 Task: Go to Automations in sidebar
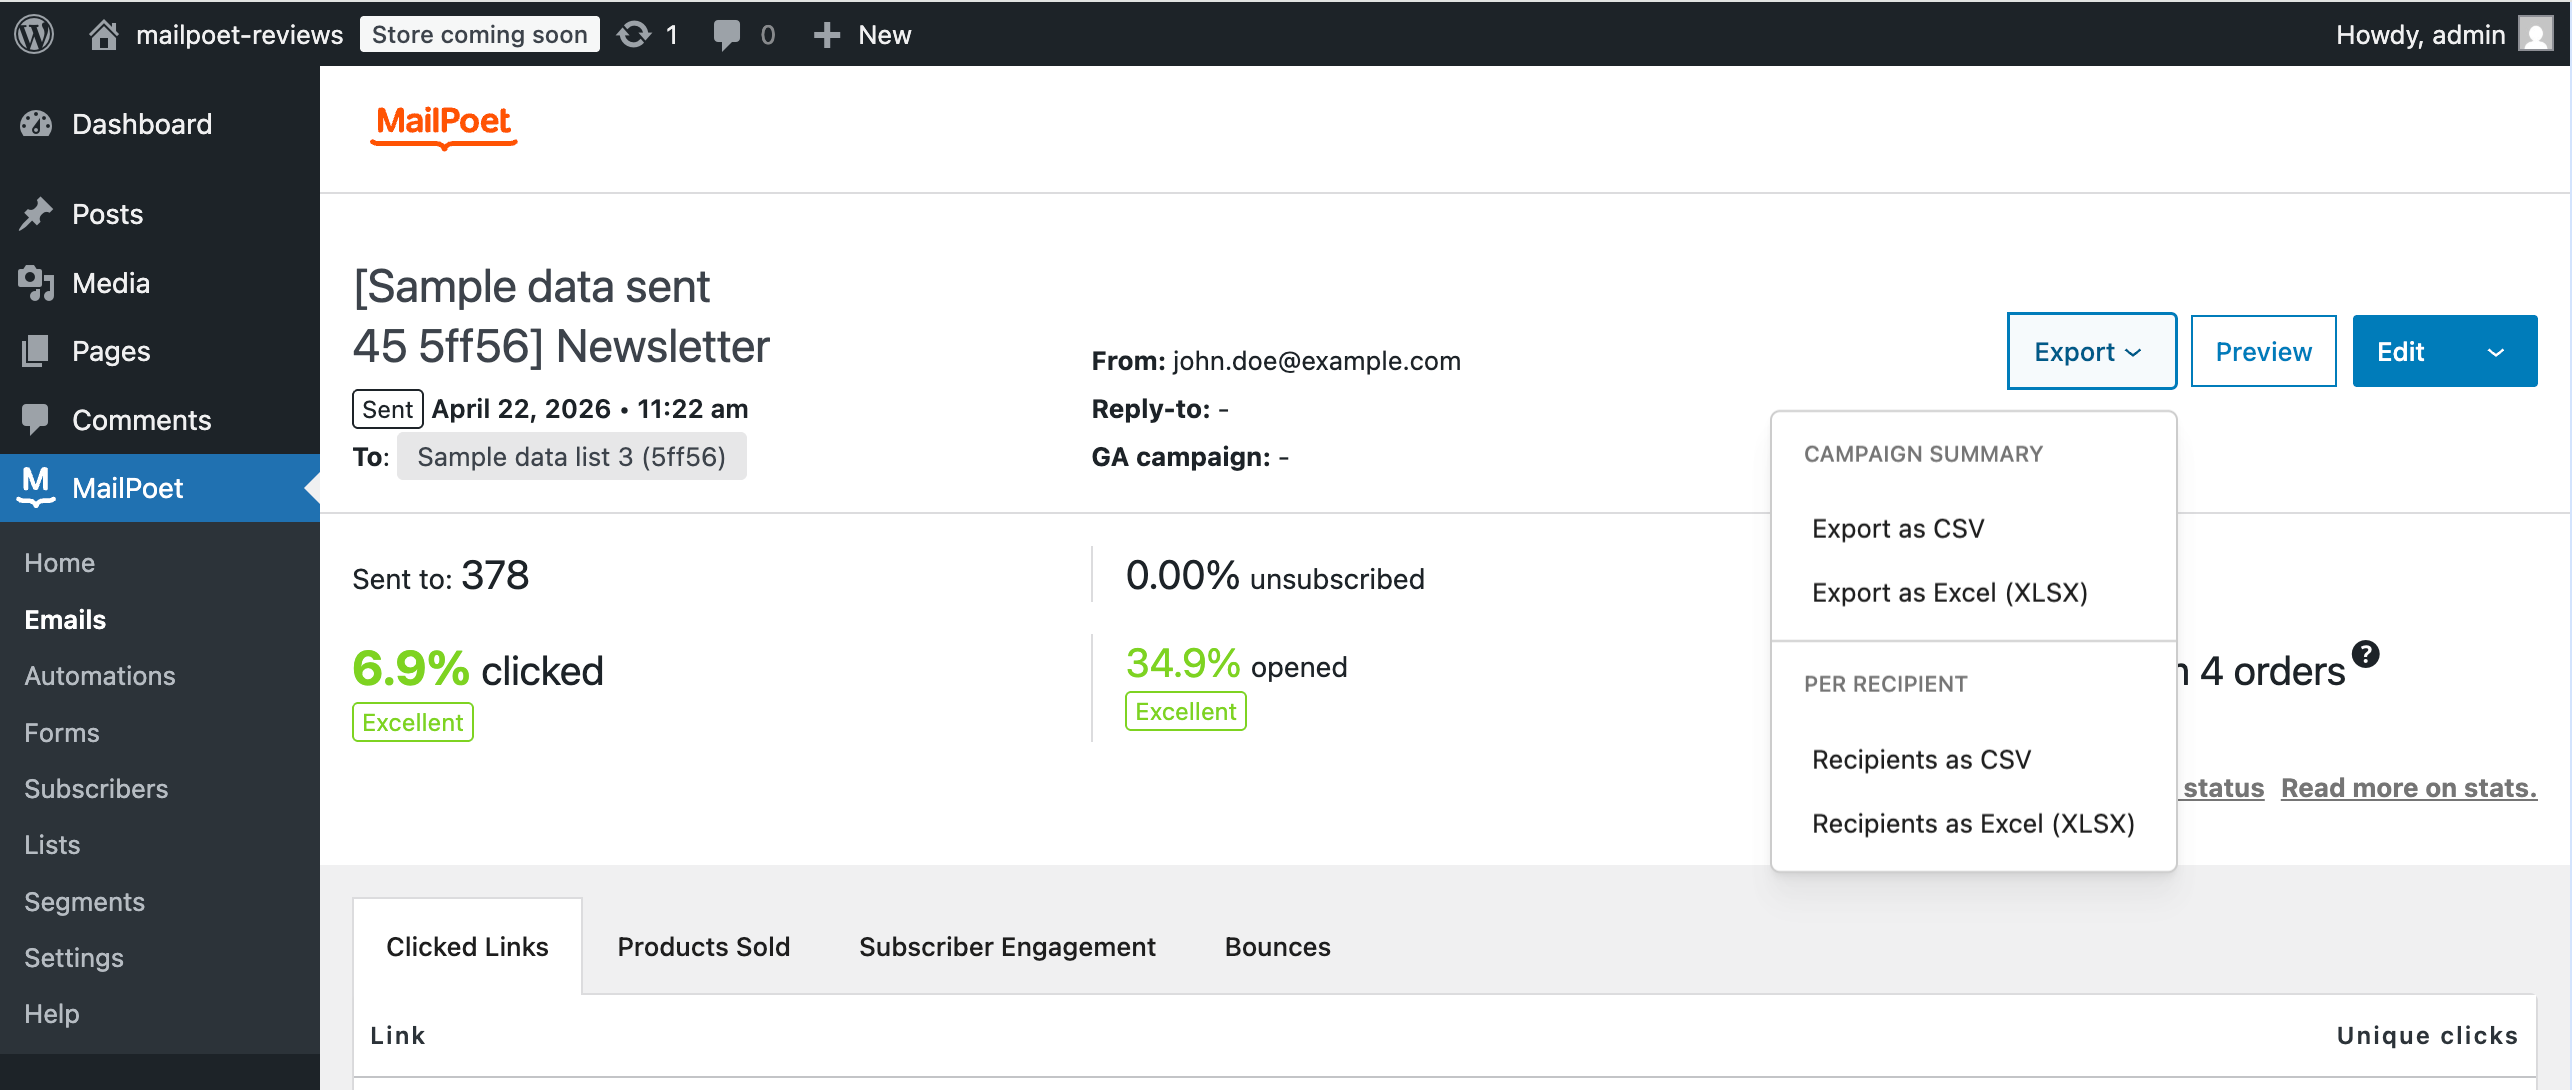(x=100, y=676)
